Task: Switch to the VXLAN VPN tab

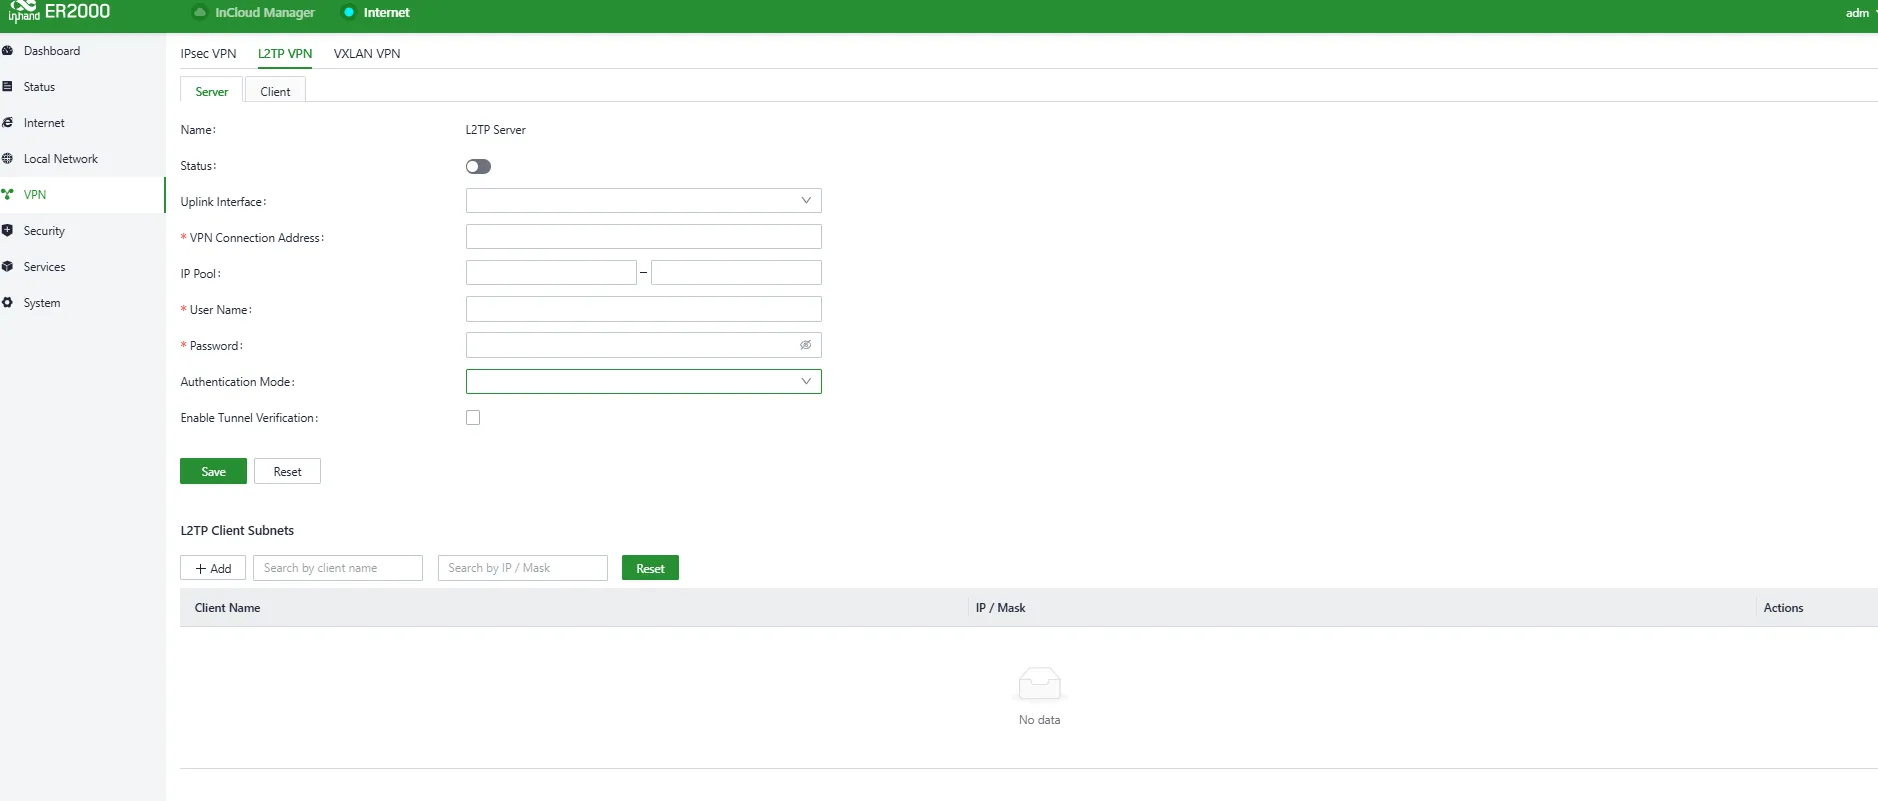Action: point(367,54)
